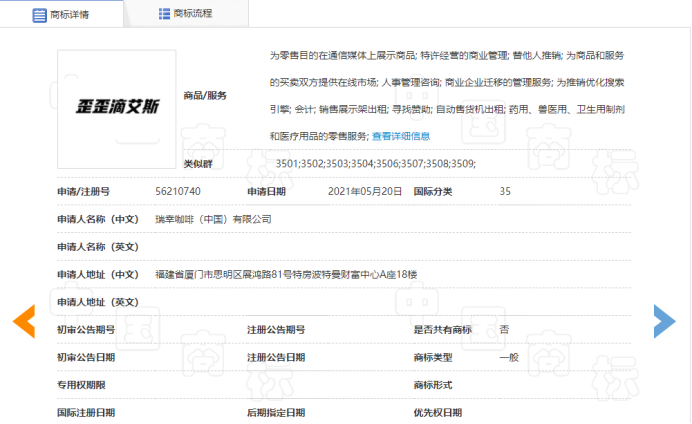Click the 商品/服务 label
The width and height of the screenshot is (692, 424).
[205, 96]
